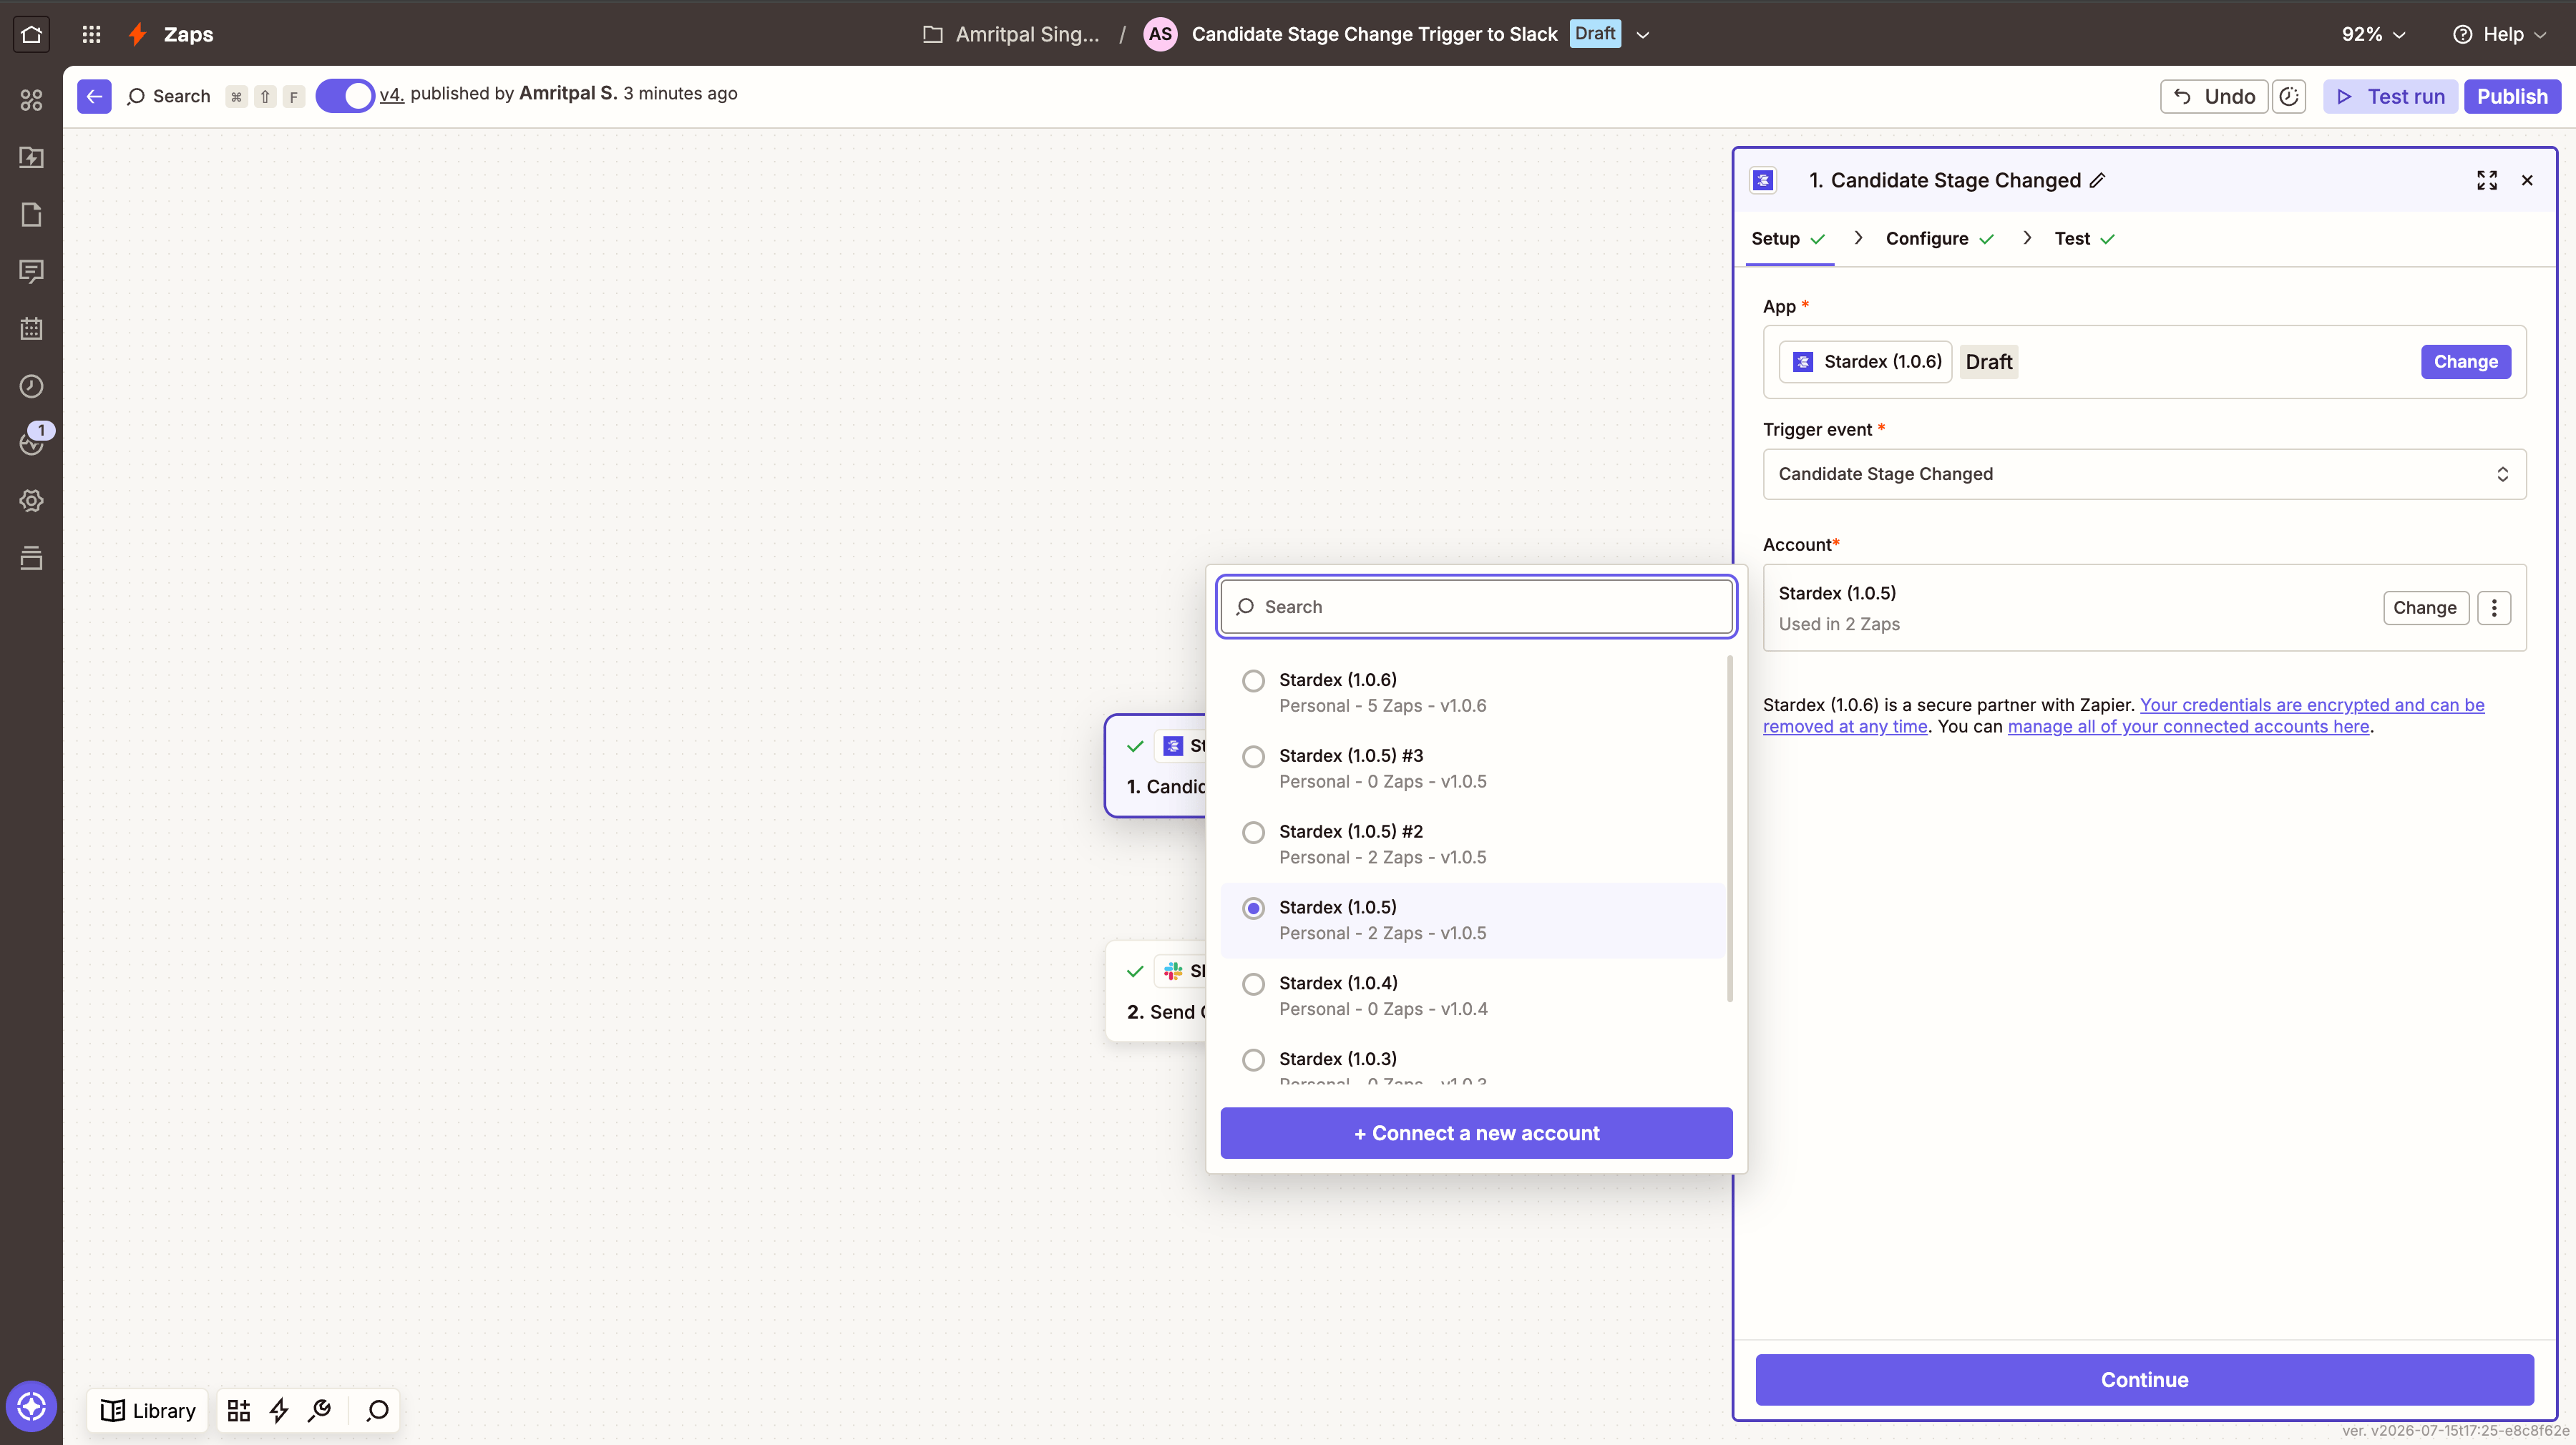Open the Copilot circular icon at bottom left
This screenshot has height=1445, width=2576.
pyautogui.click(x=31, y=1407)
